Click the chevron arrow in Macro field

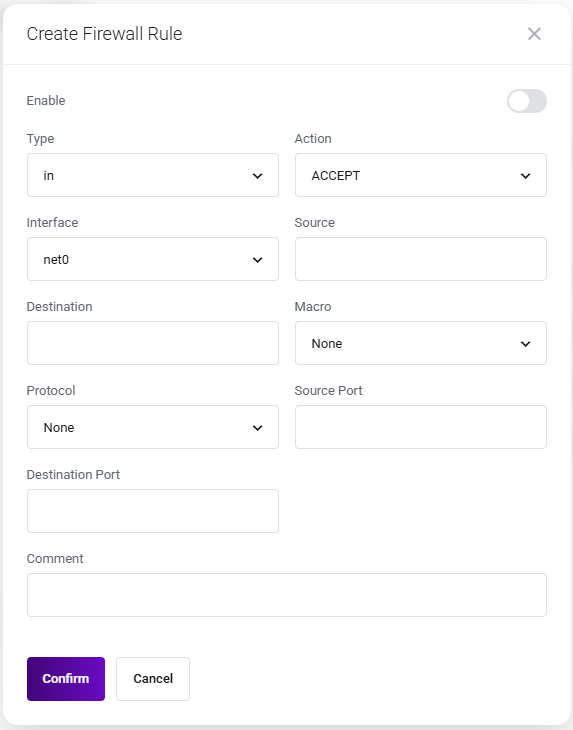pos(526,344)
